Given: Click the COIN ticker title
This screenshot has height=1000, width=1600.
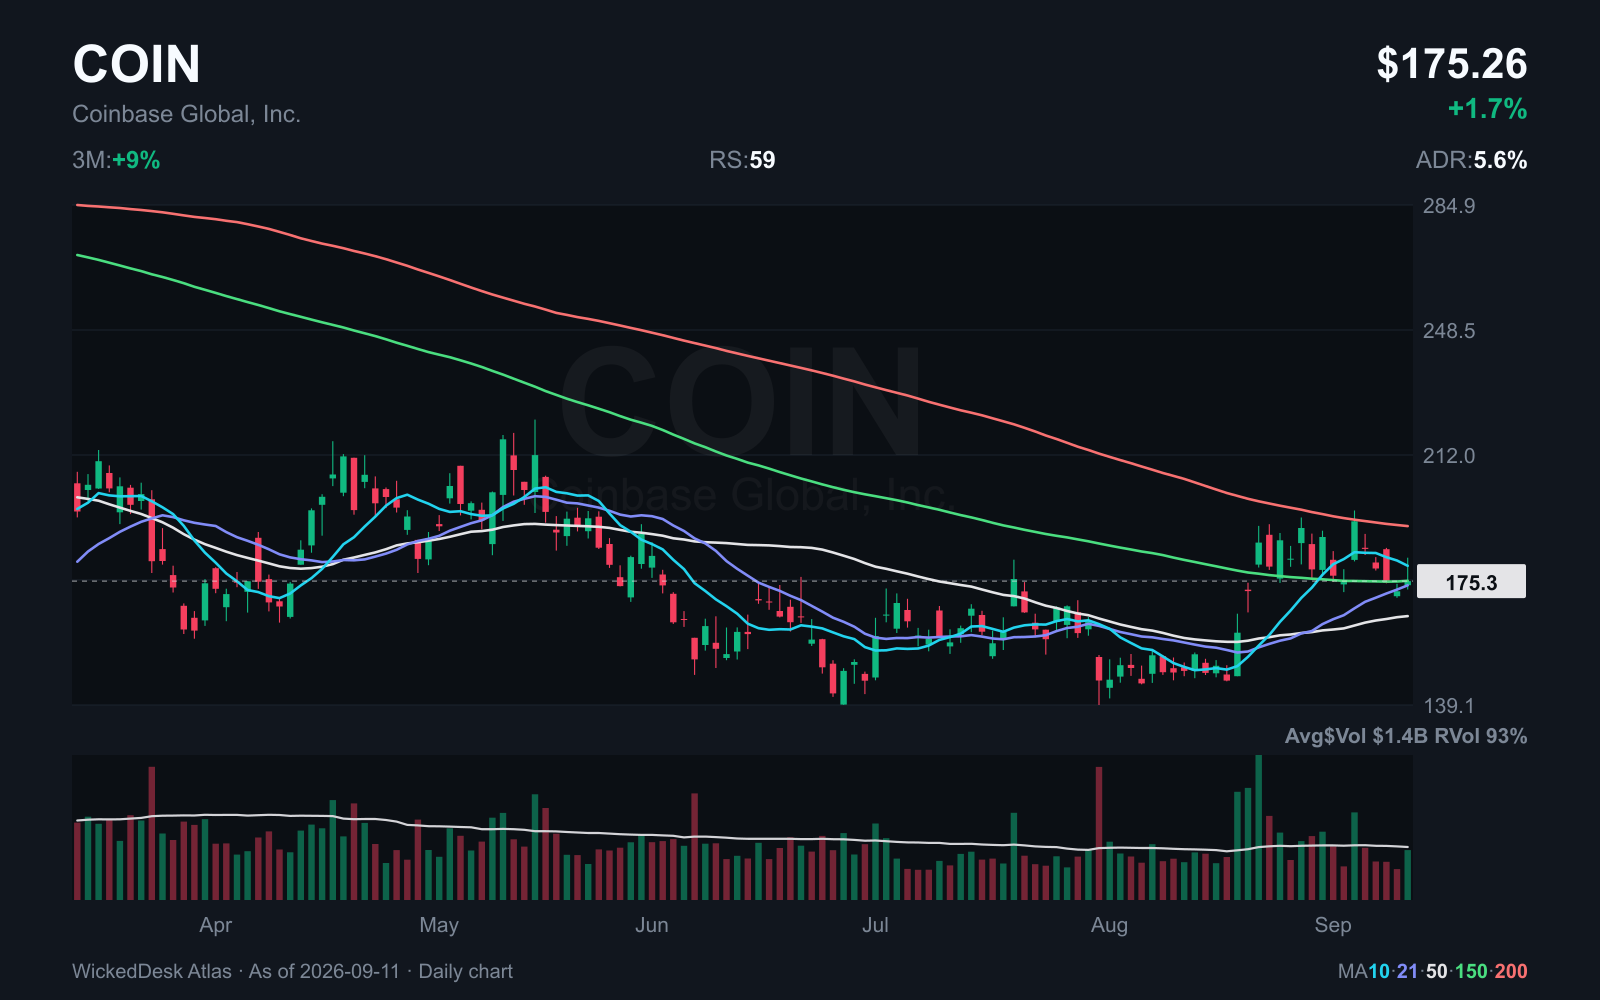Looking at the screenshot, I should 136,64.
